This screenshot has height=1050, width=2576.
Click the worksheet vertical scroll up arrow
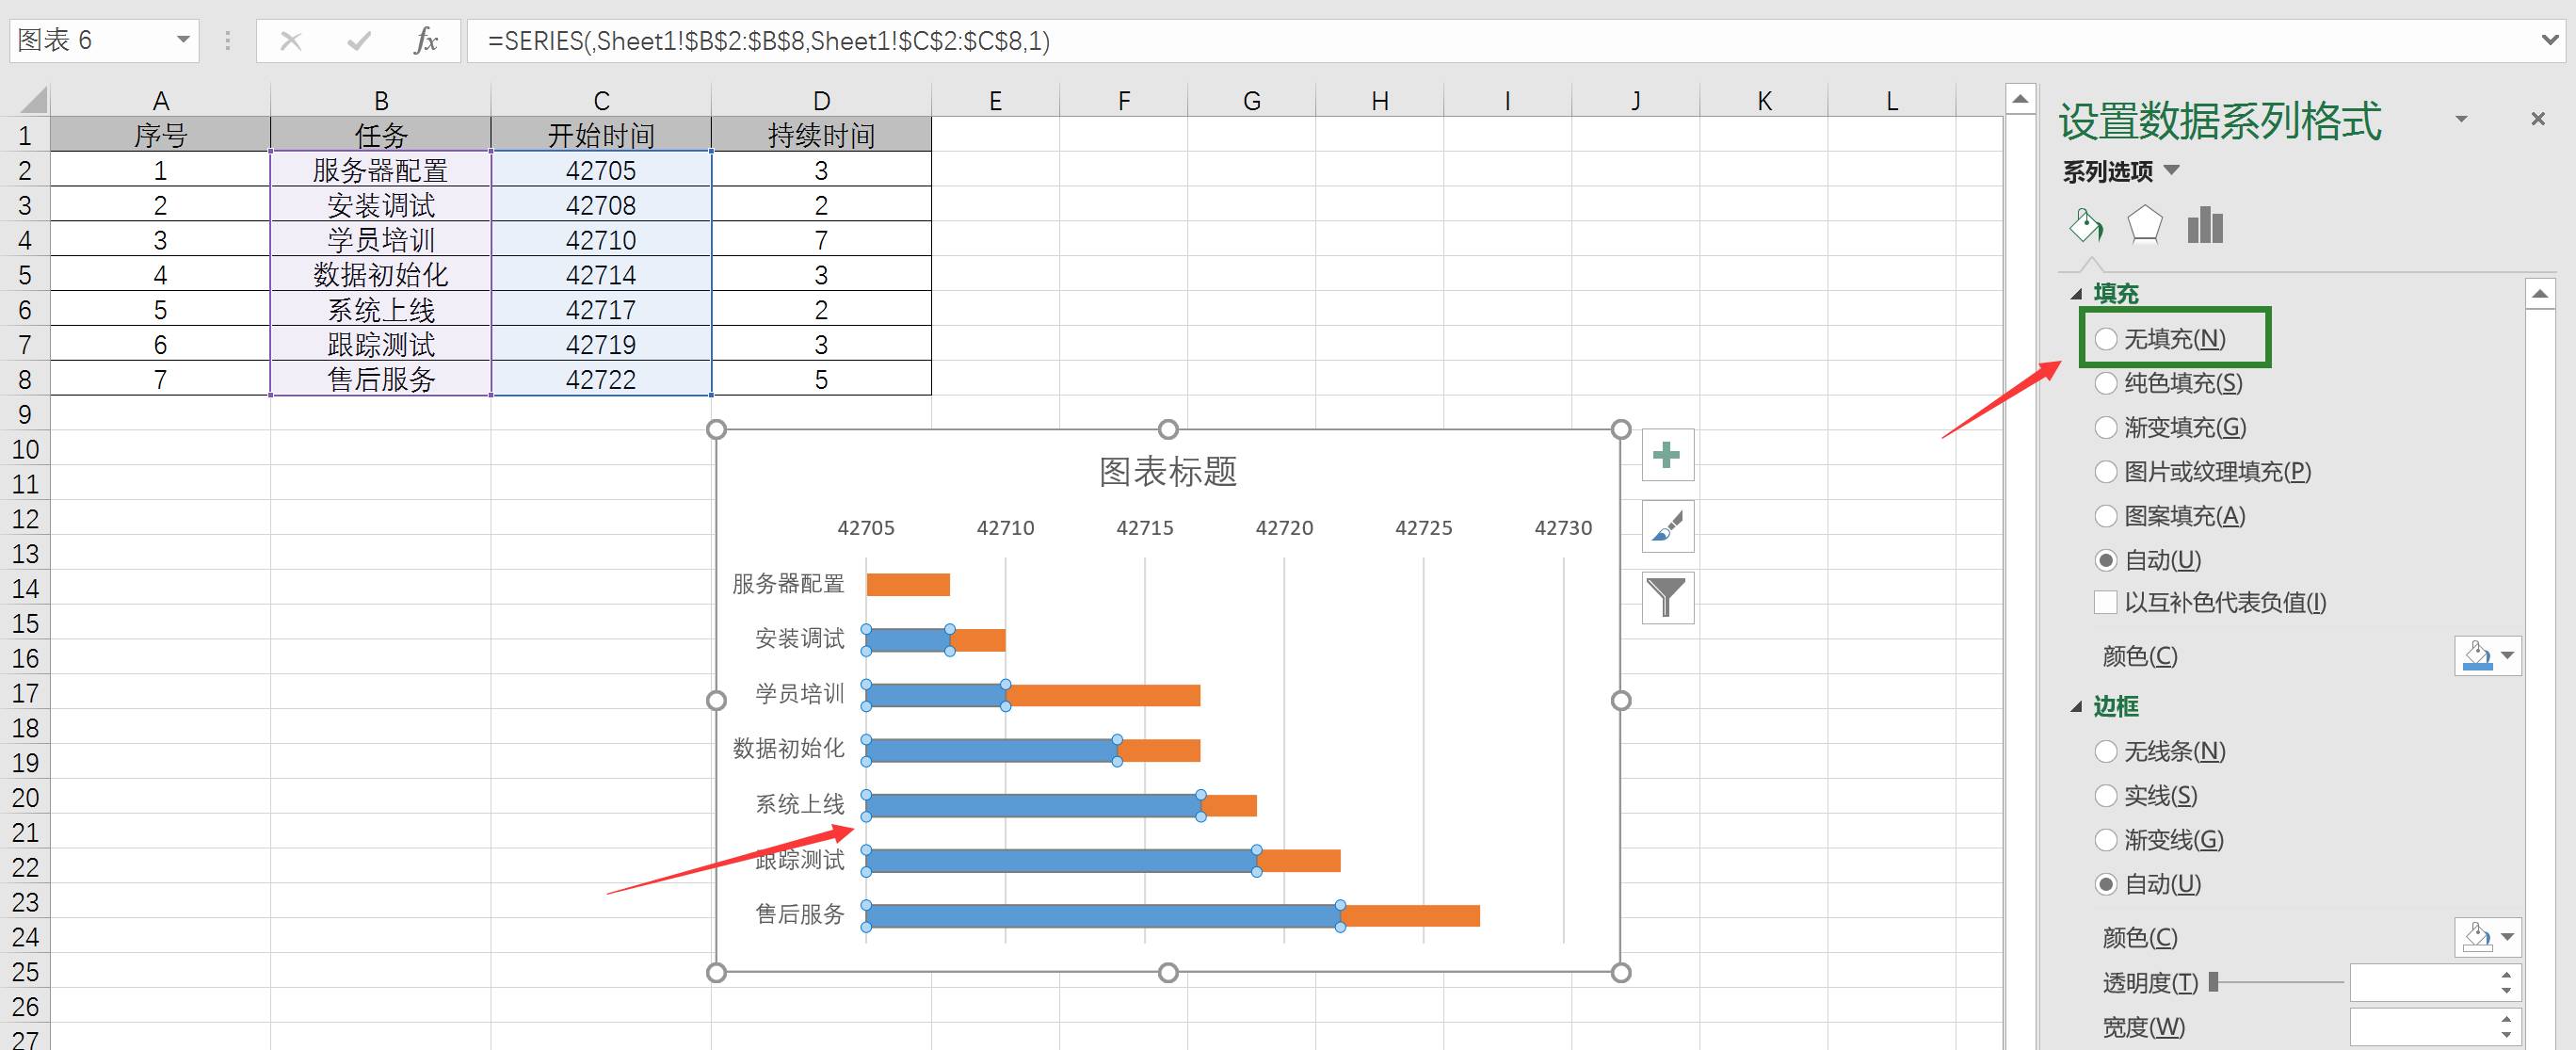point(2020,99)
